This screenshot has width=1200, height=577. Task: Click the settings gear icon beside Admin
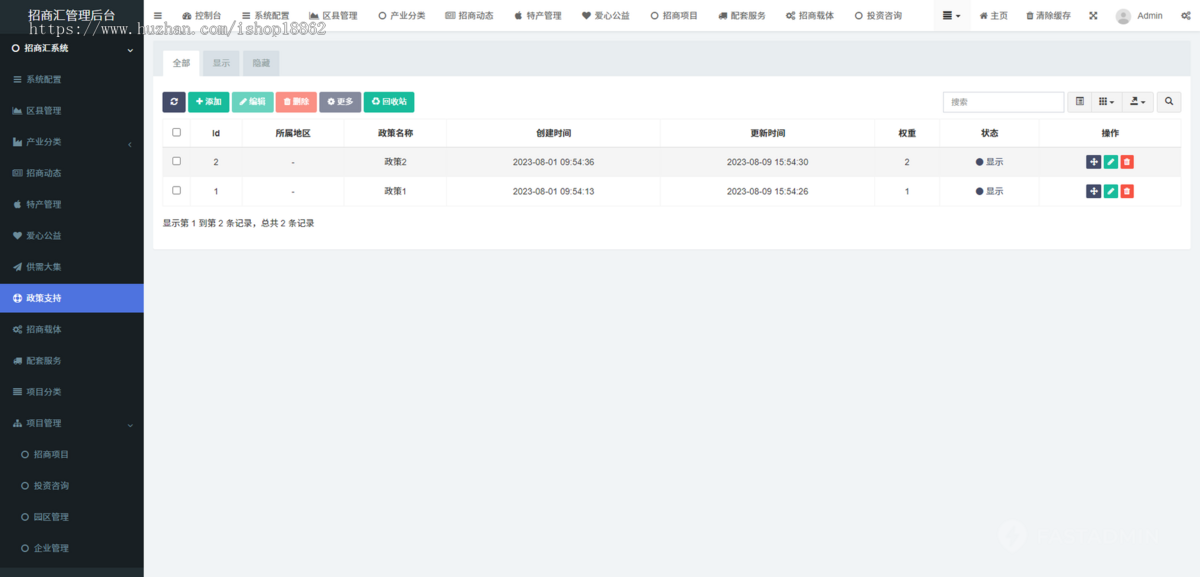click(x=1186, y=15)
